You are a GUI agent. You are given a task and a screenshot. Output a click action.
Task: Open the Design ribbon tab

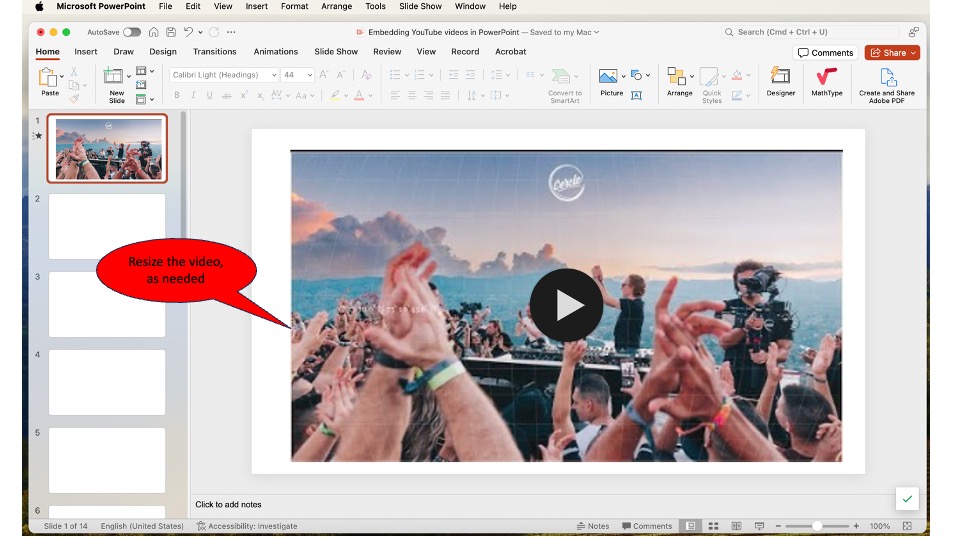coord(163,51)
